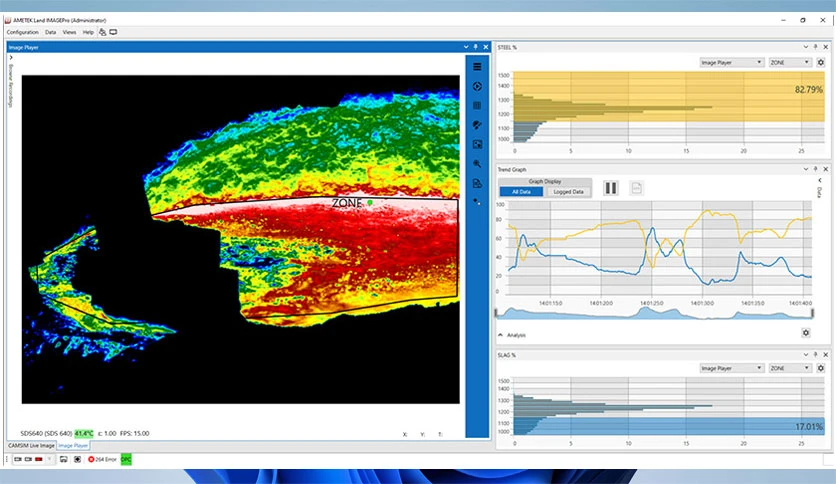Expand the Browse Recordings side panel
The height and width of the screenshot is (484, 836).
click(11, 57)
